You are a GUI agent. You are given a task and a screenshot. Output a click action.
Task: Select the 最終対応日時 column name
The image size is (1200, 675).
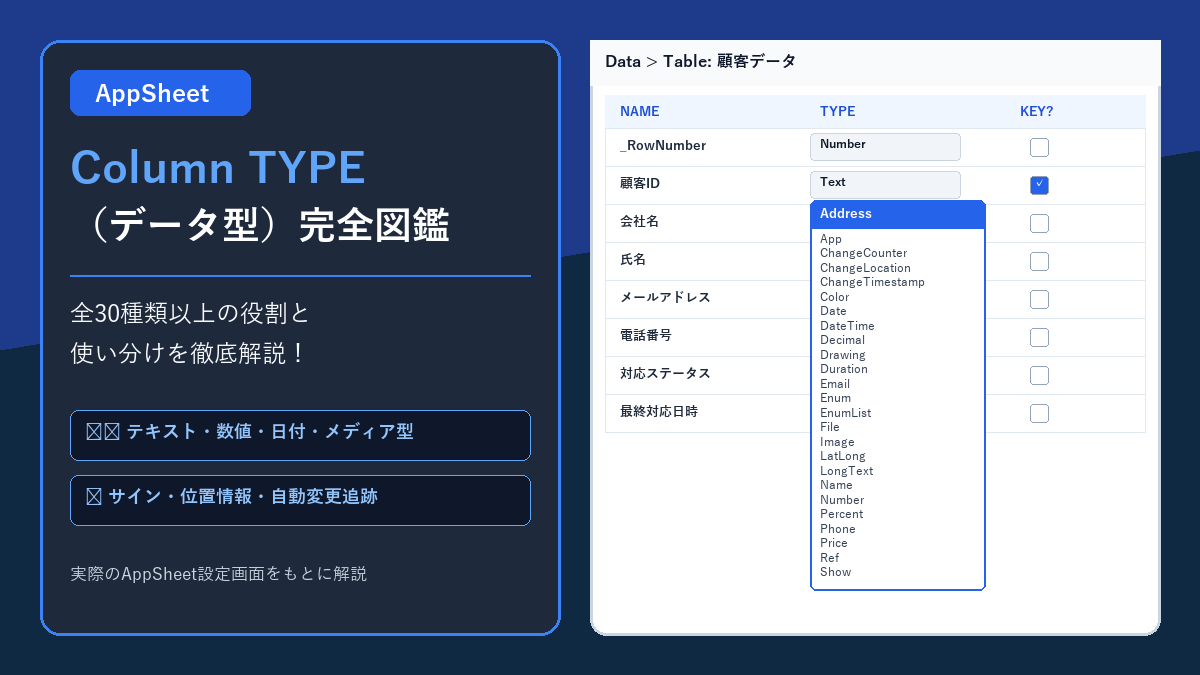[x=659, y=412]
